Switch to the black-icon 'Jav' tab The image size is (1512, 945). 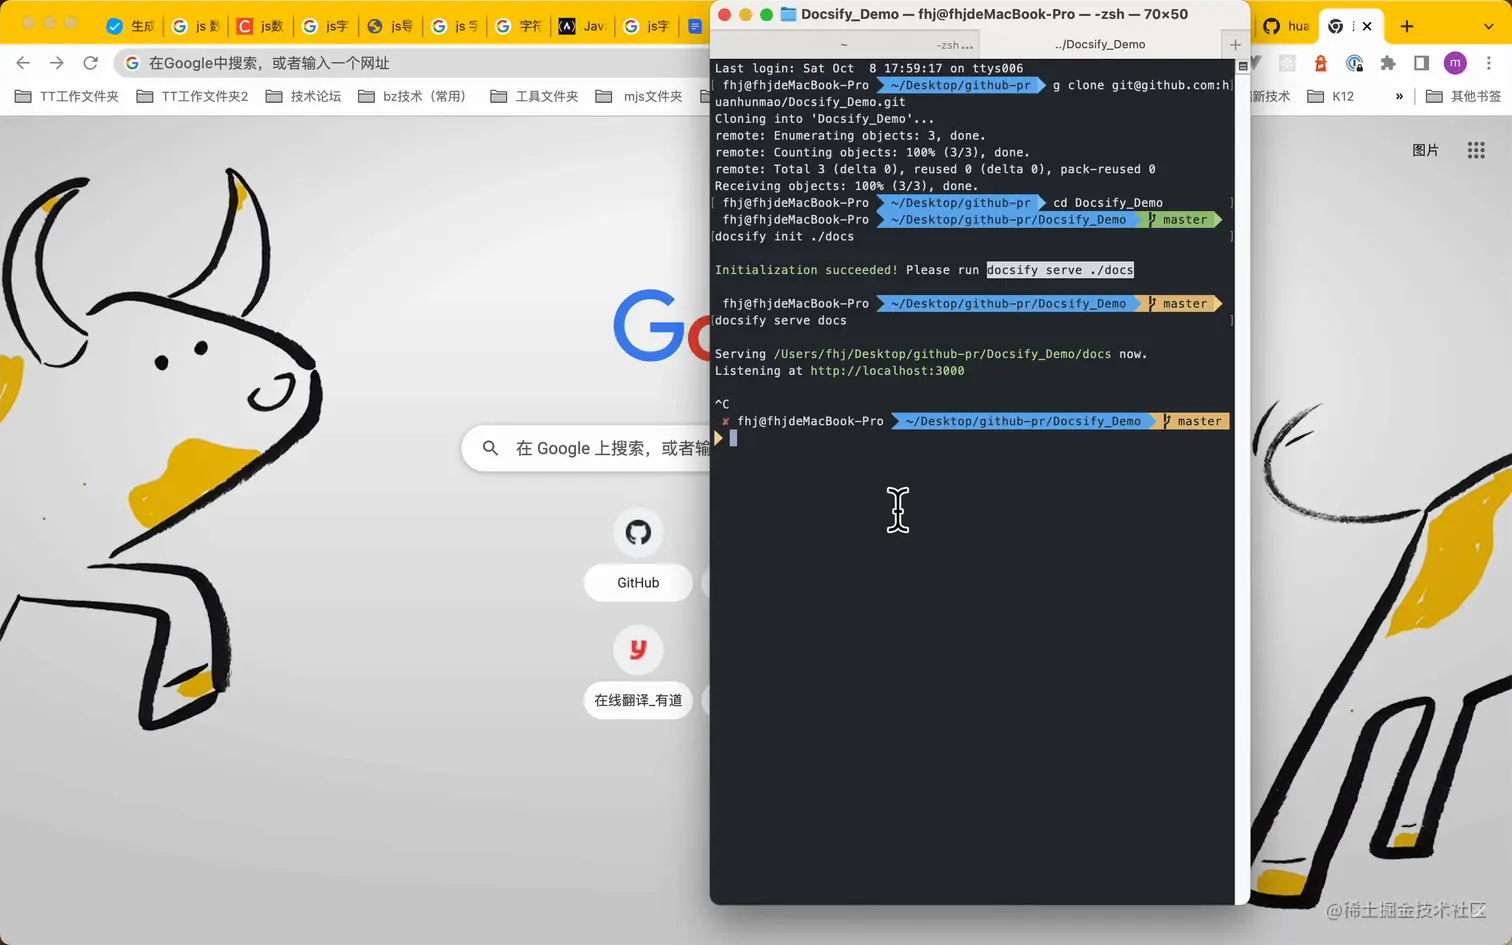(583, 26)
